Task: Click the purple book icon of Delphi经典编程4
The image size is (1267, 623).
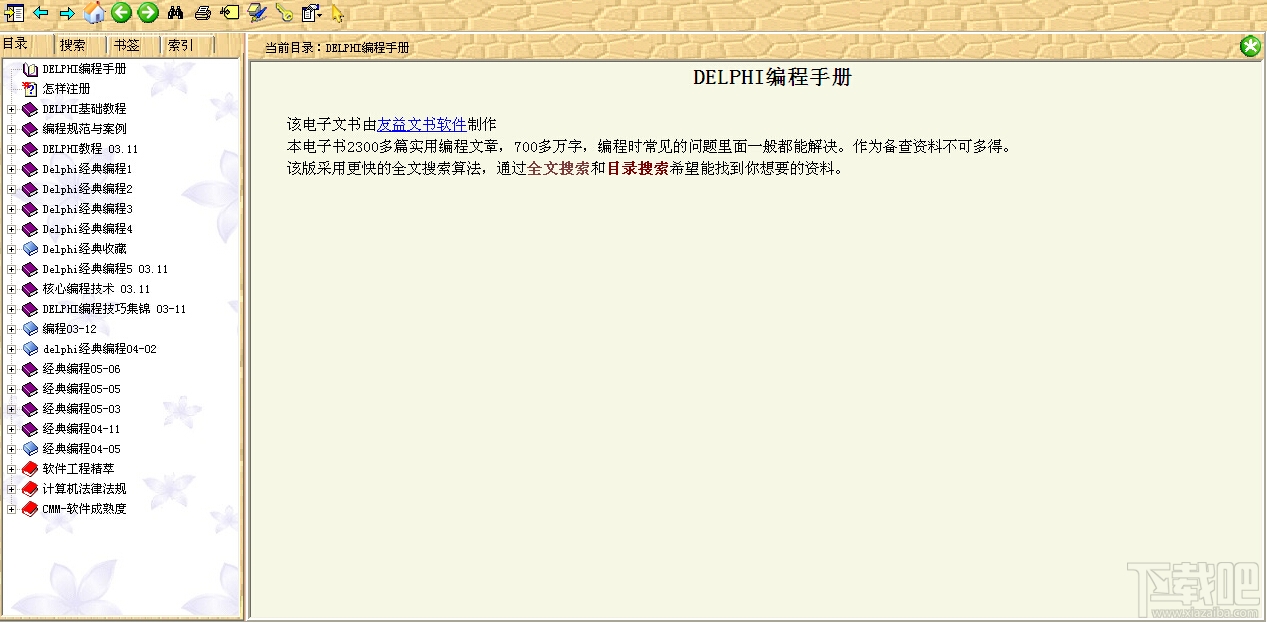Action: click(30, 229)
